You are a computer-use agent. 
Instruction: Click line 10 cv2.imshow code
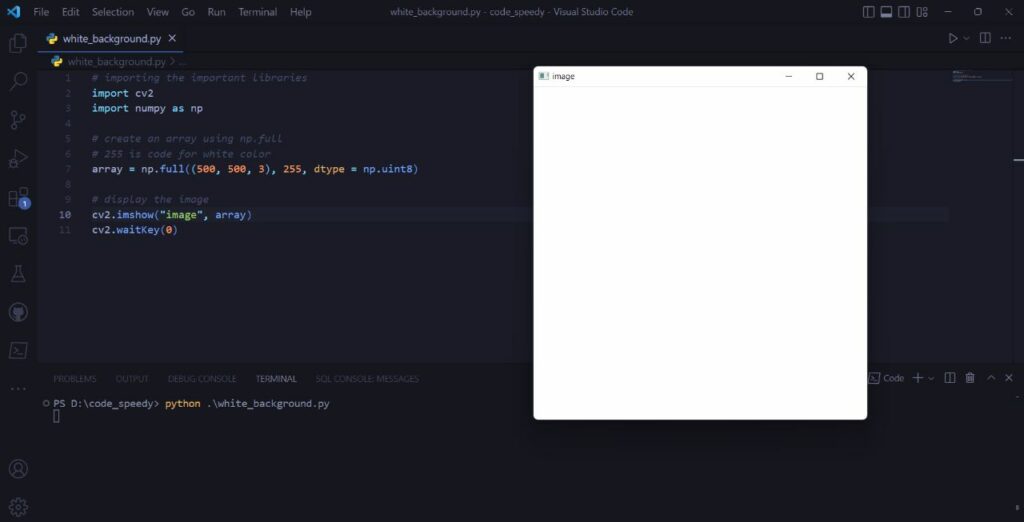click(172, 215)
